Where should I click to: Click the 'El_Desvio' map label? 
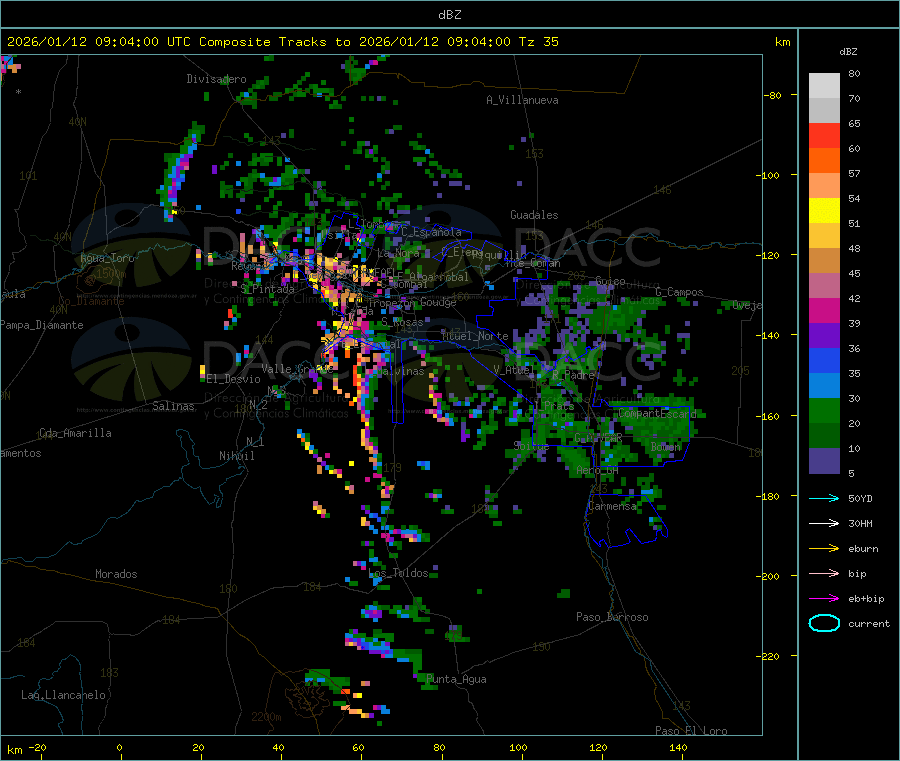coord(233,379)
